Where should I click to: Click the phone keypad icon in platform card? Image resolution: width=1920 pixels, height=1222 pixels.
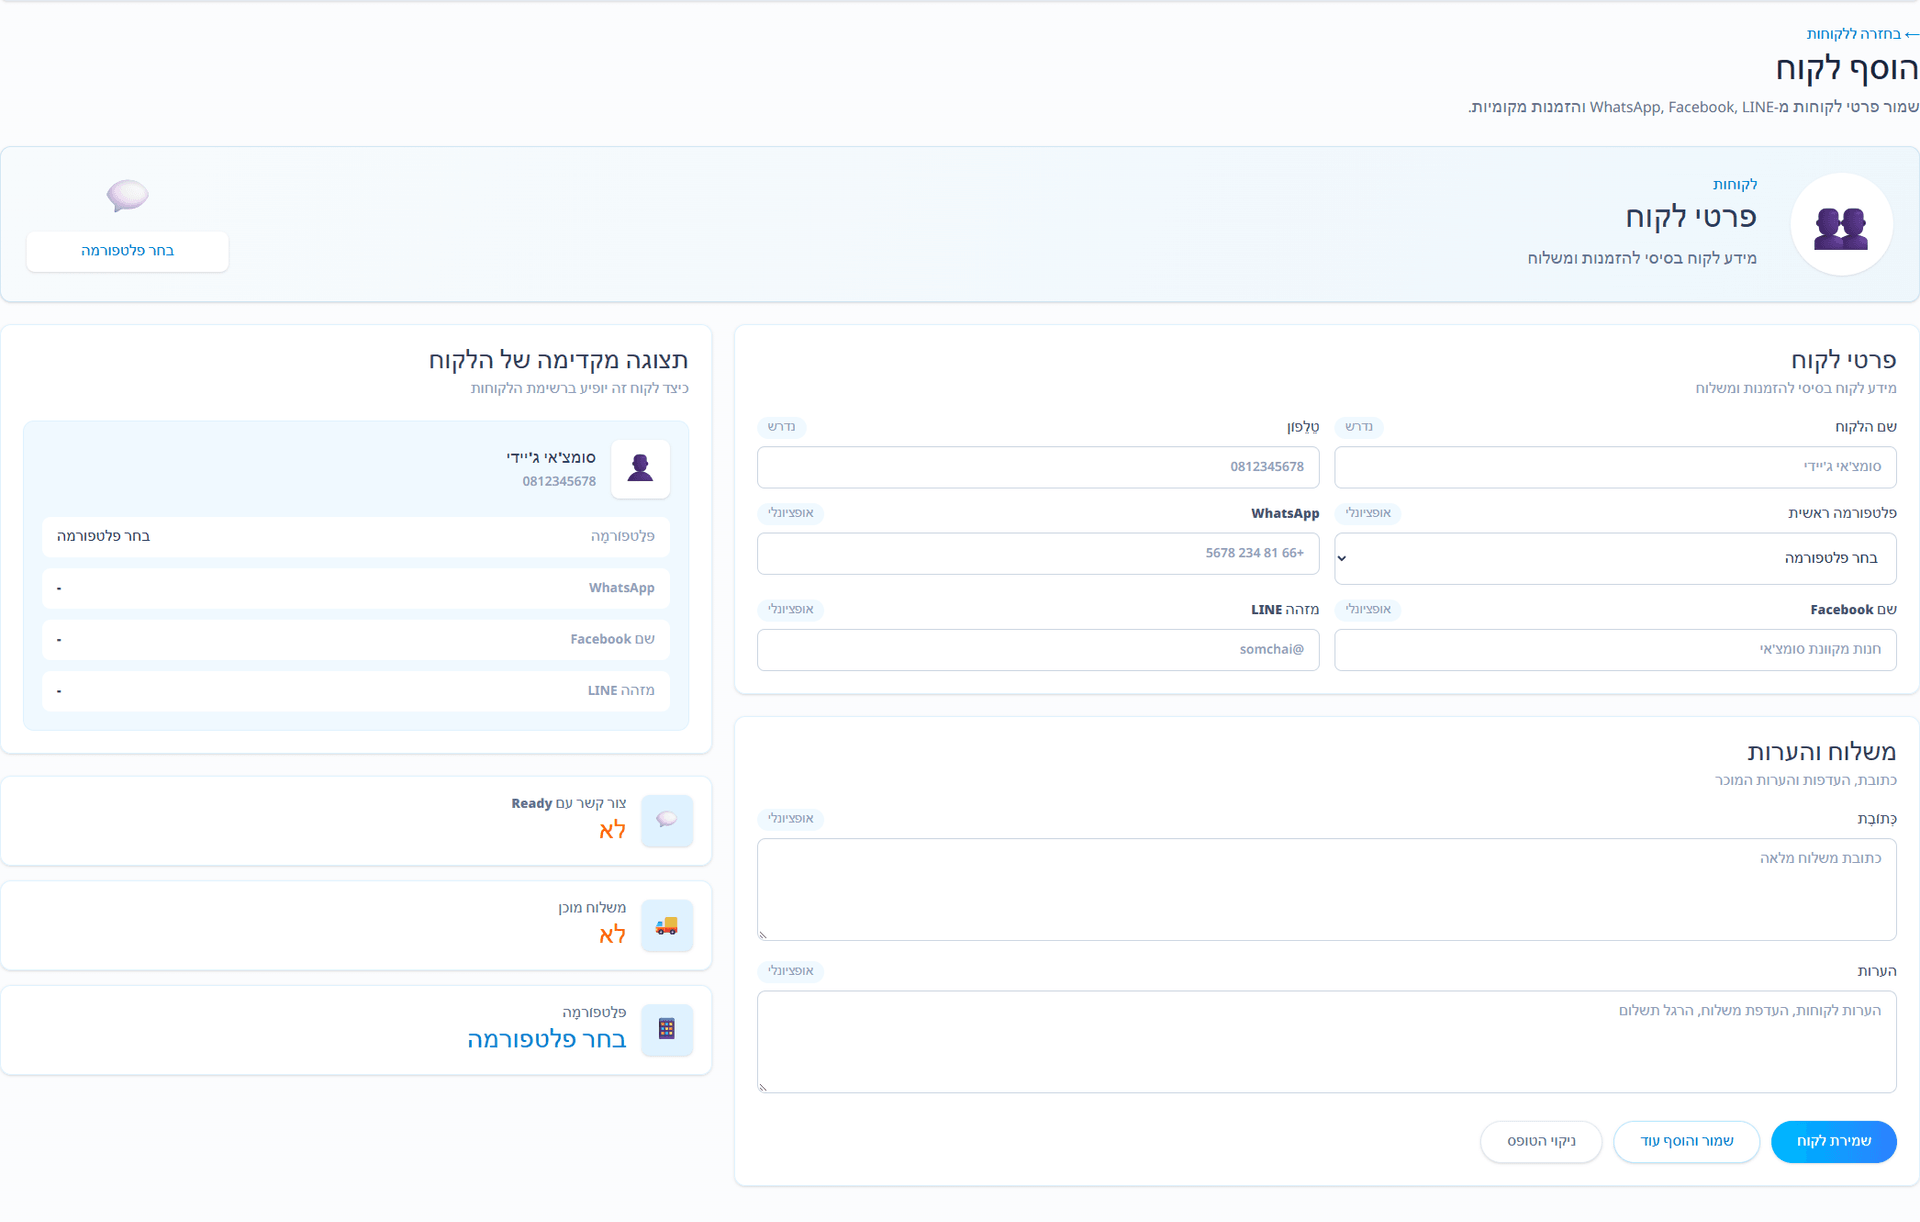pos(667,1029)
